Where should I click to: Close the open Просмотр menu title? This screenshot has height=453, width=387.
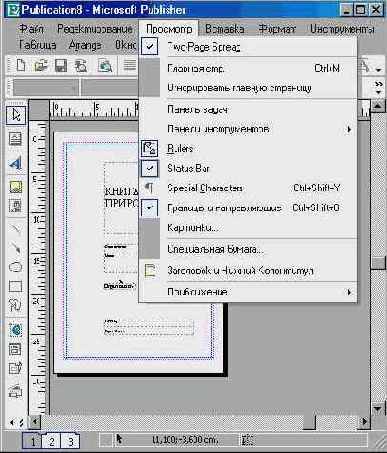169,29
